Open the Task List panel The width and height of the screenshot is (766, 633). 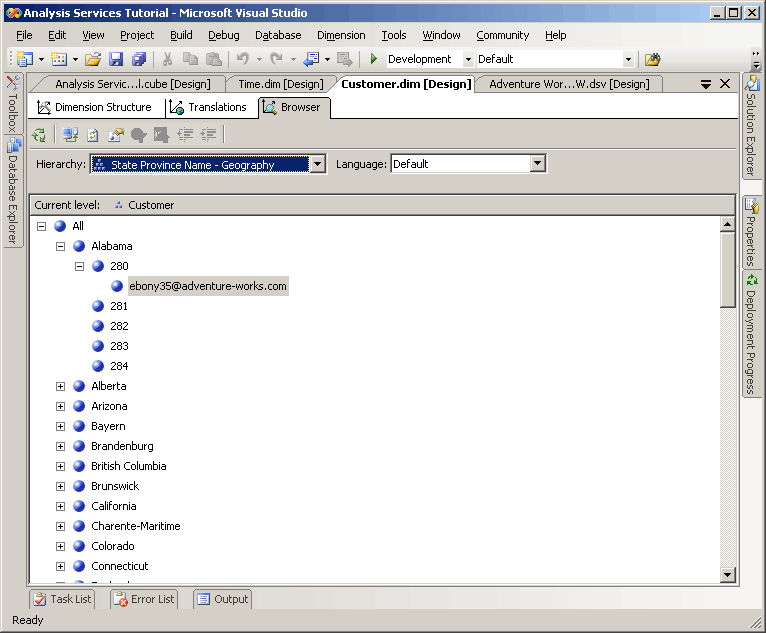click(63, 599)
